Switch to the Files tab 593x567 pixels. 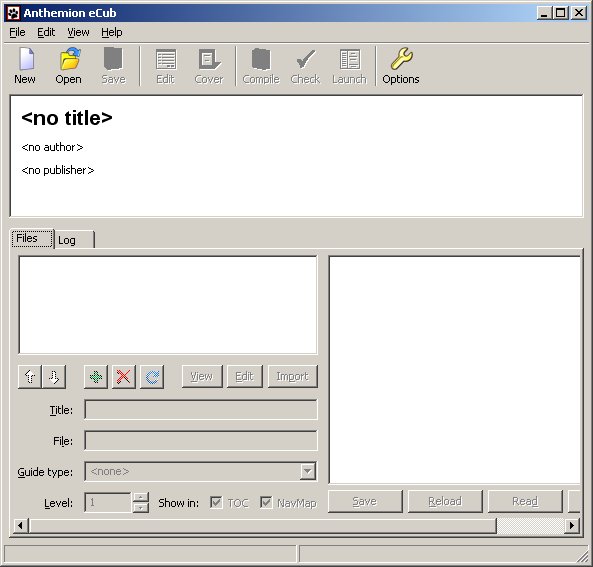[x=33, y=239]
